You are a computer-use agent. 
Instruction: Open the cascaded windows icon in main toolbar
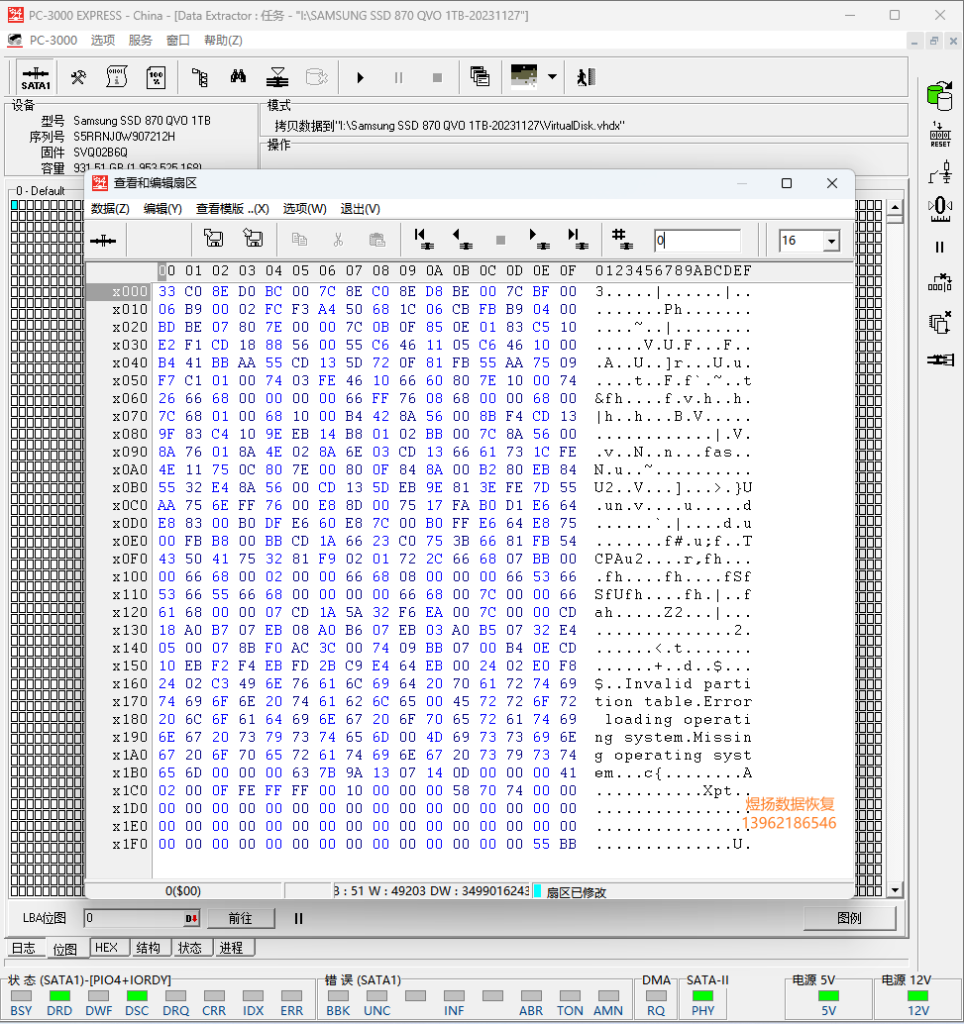pos(480,76)
